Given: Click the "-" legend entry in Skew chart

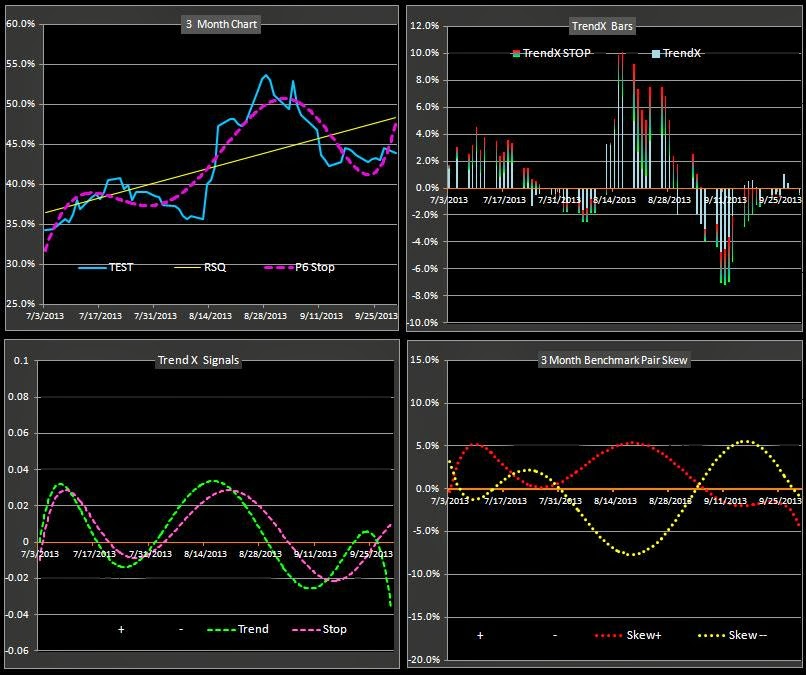Looking at the screenshot, I should click(x=555, y=635).
